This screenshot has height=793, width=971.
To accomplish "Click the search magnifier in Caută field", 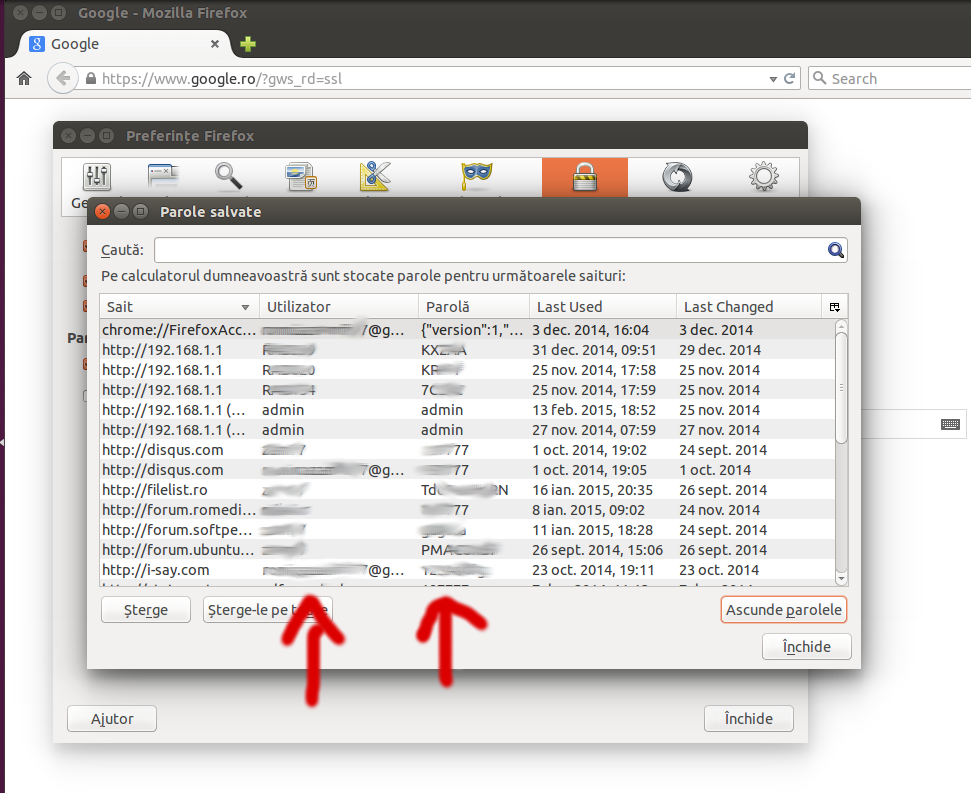I will coord(835,250).
